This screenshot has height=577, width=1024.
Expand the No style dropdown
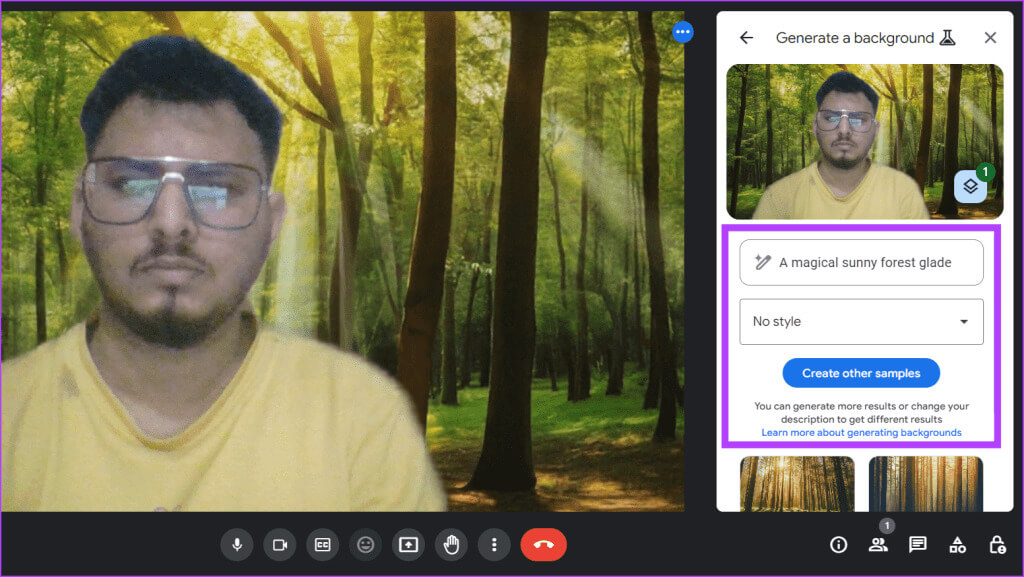point(861,322)
